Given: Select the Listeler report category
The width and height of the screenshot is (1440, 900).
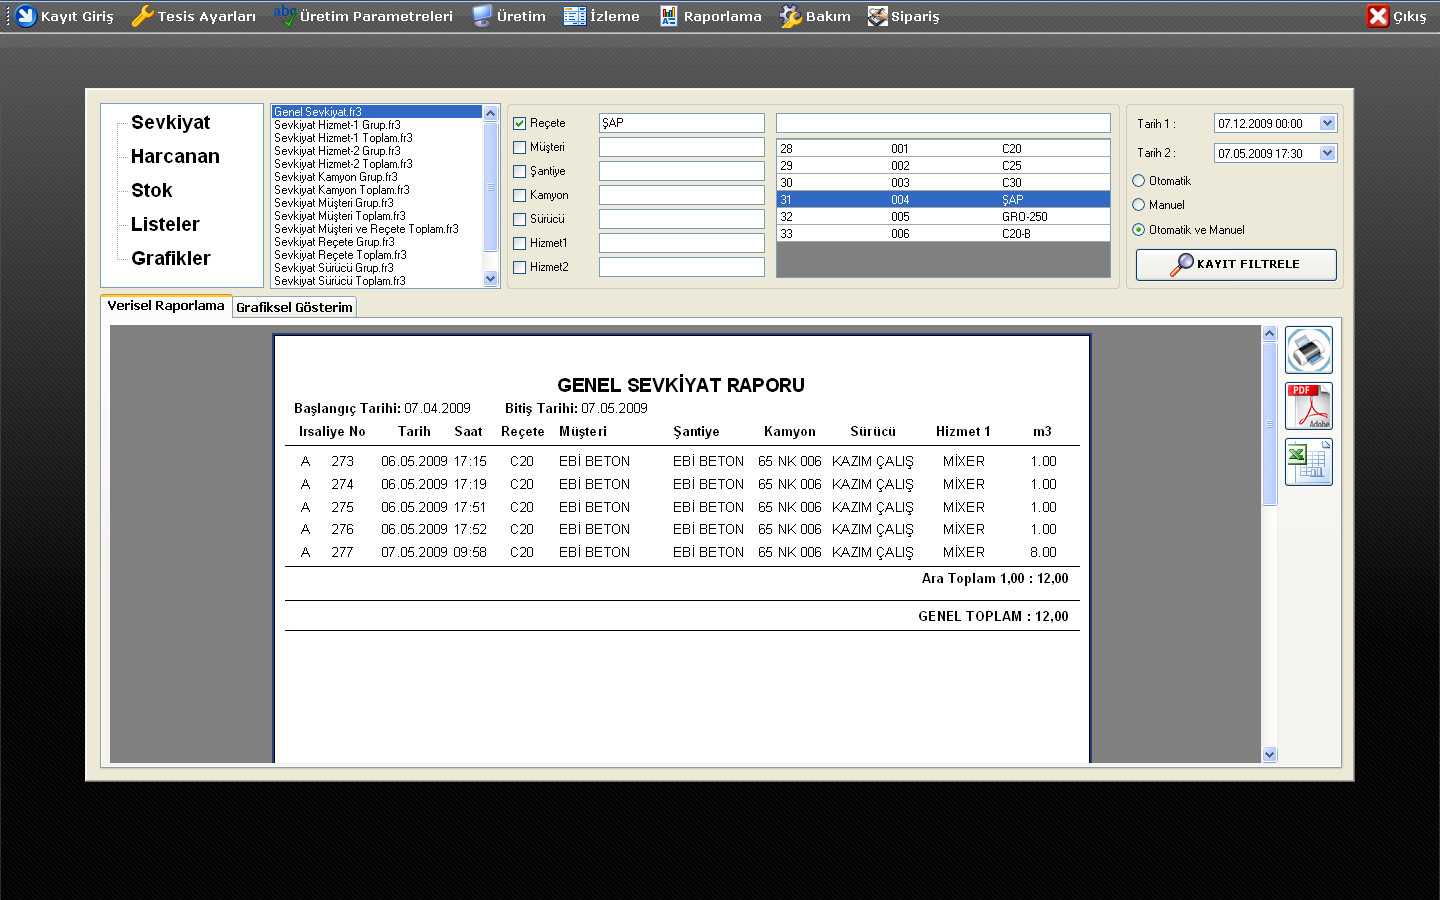Looking at the screenshot, I should (x=165, y=225).
